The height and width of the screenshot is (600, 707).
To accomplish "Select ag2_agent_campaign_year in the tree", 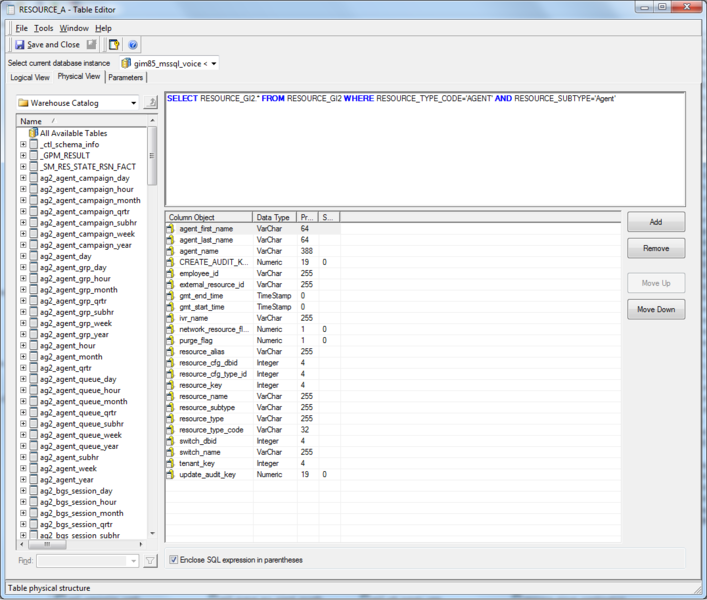I will [86, 245].
